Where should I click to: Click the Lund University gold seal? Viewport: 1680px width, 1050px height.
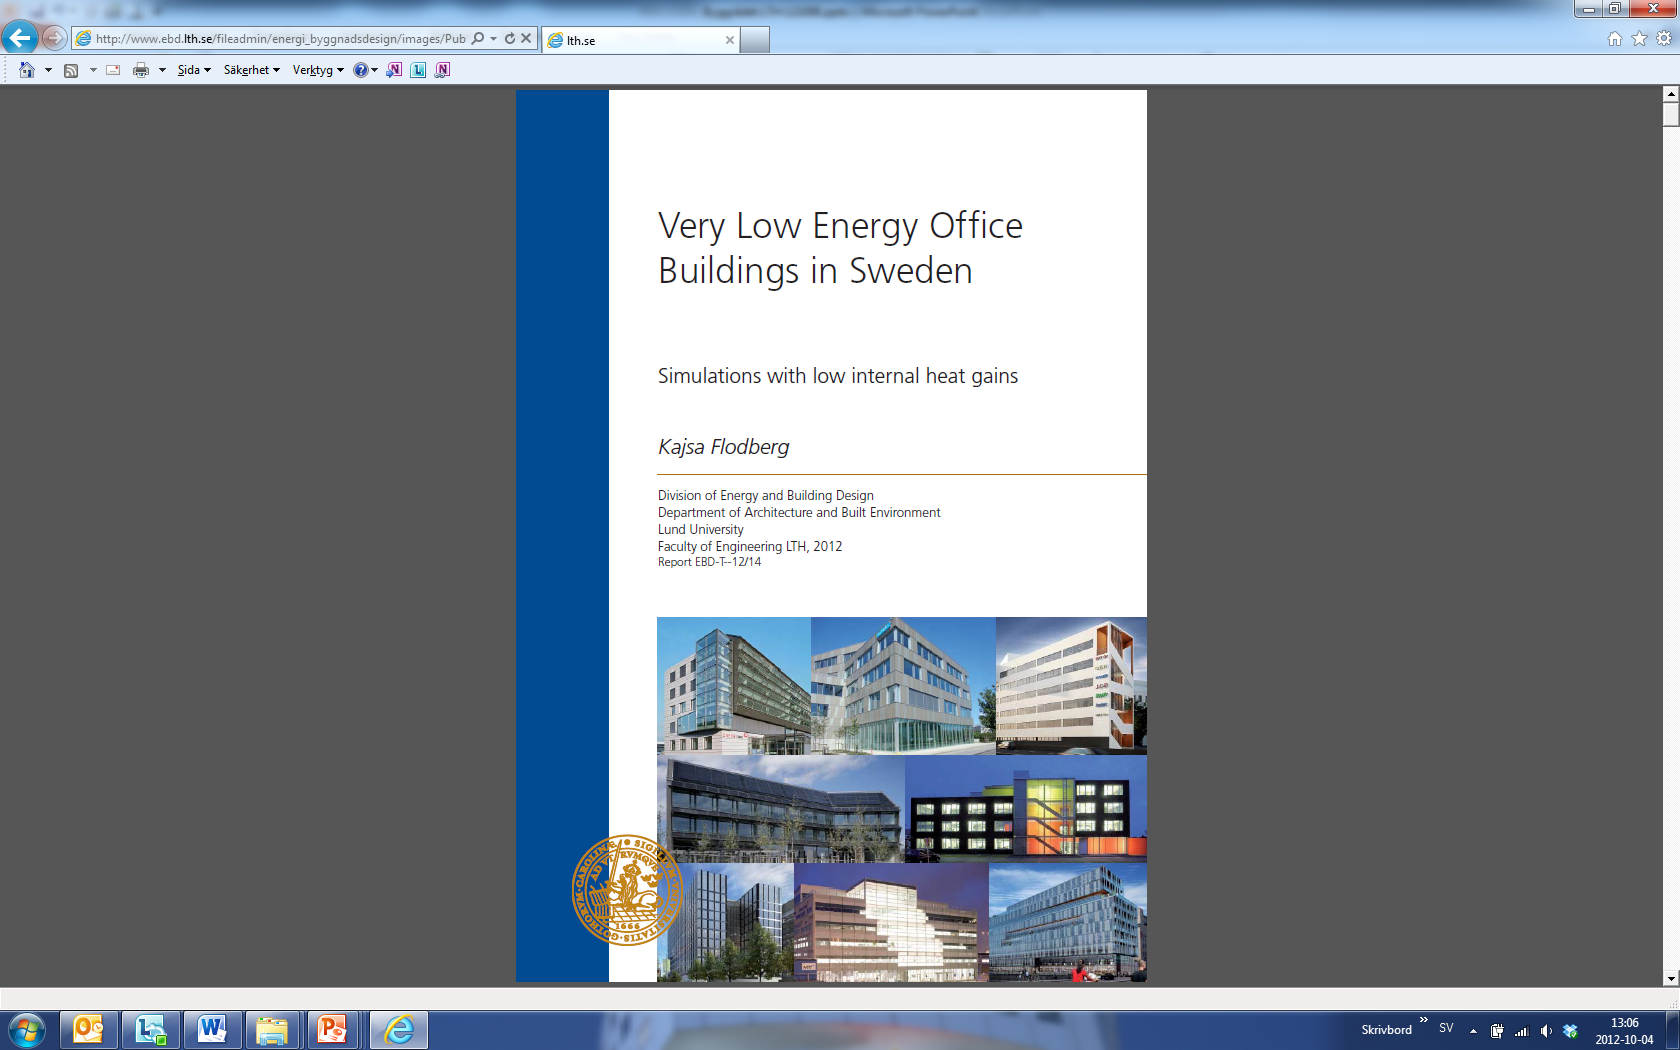coord(627,890)
